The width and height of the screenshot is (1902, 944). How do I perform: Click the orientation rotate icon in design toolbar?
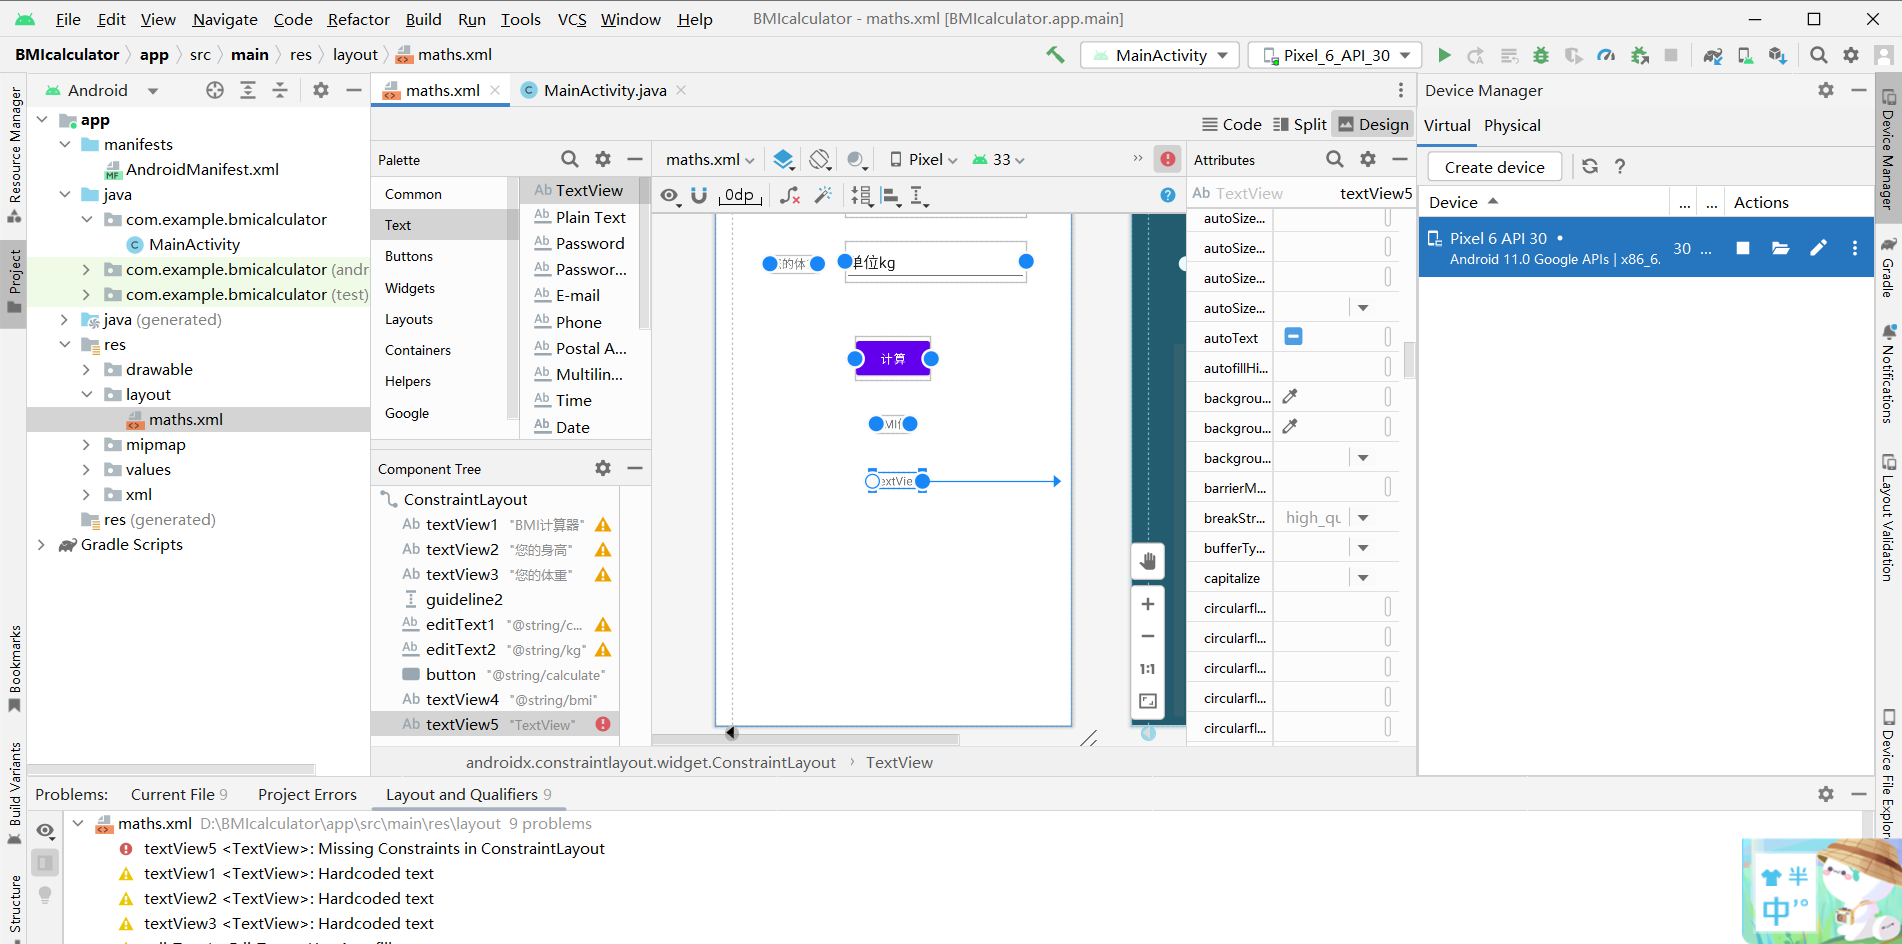[820, 159]
